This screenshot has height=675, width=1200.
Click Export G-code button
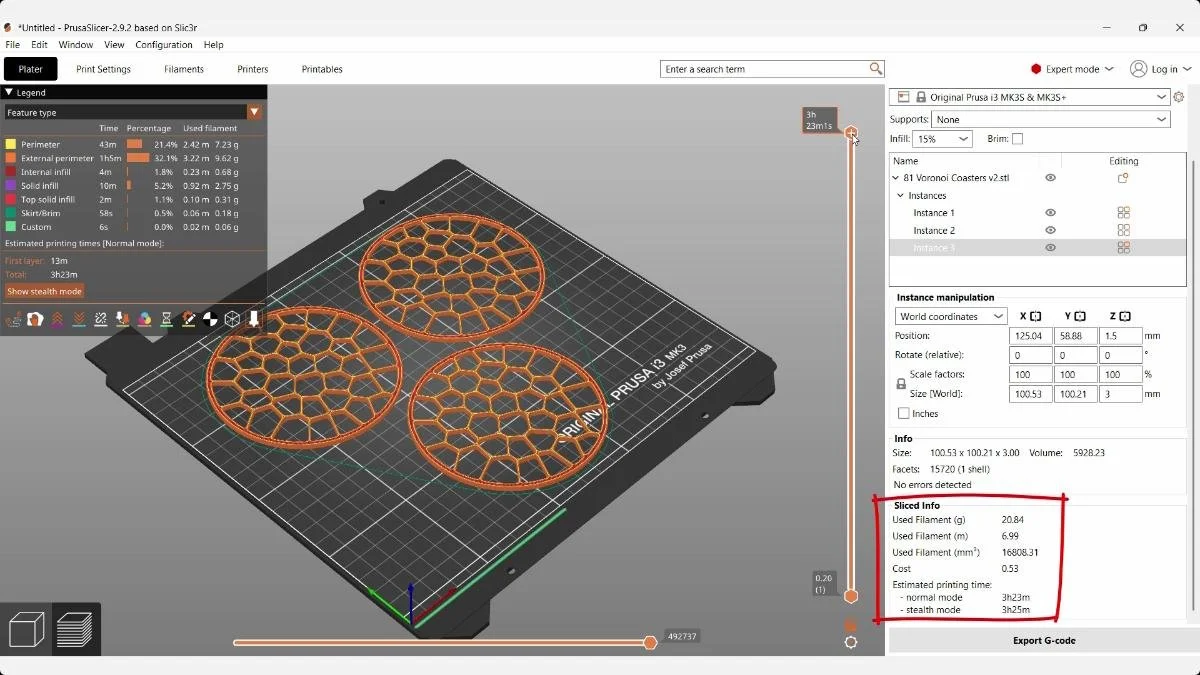[x=1043, y=640]
